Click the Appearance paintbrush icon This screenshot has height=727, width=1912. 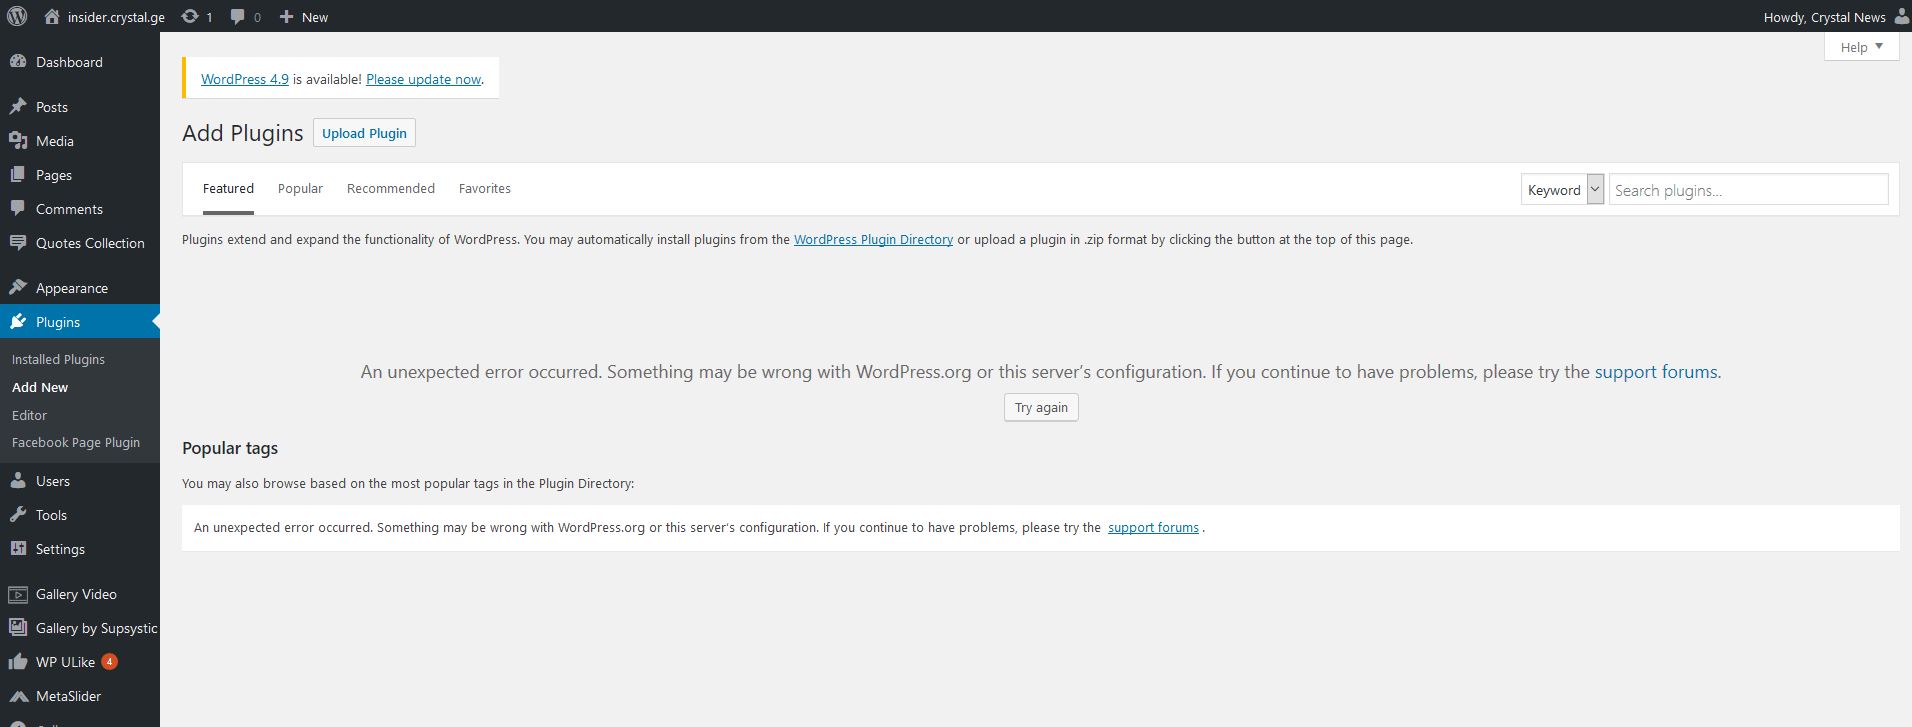18,288
